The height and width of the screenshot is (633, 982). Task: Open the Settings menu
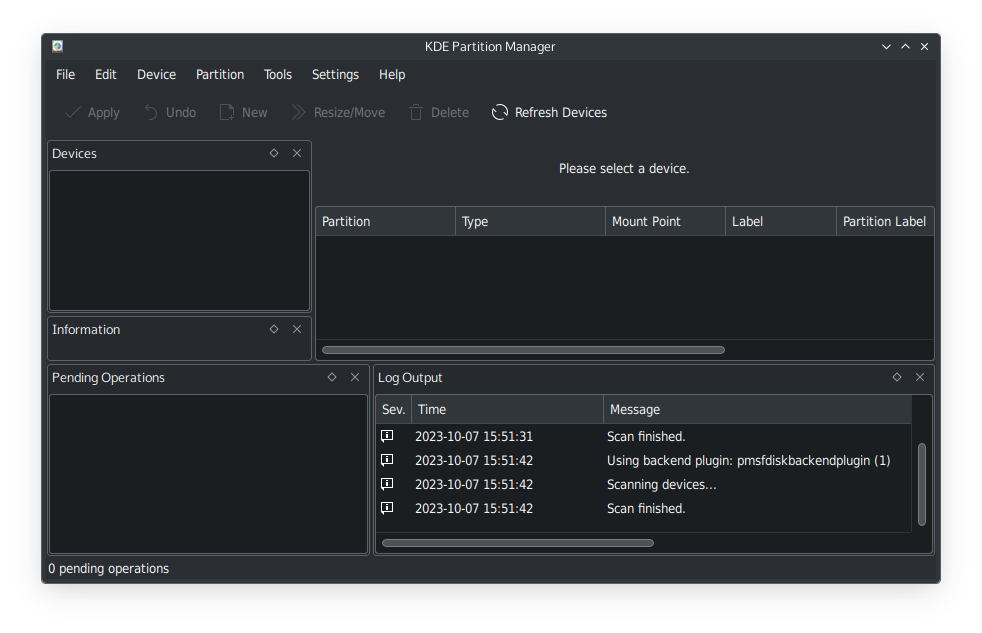pyautogui.click(x=335, y=75)
